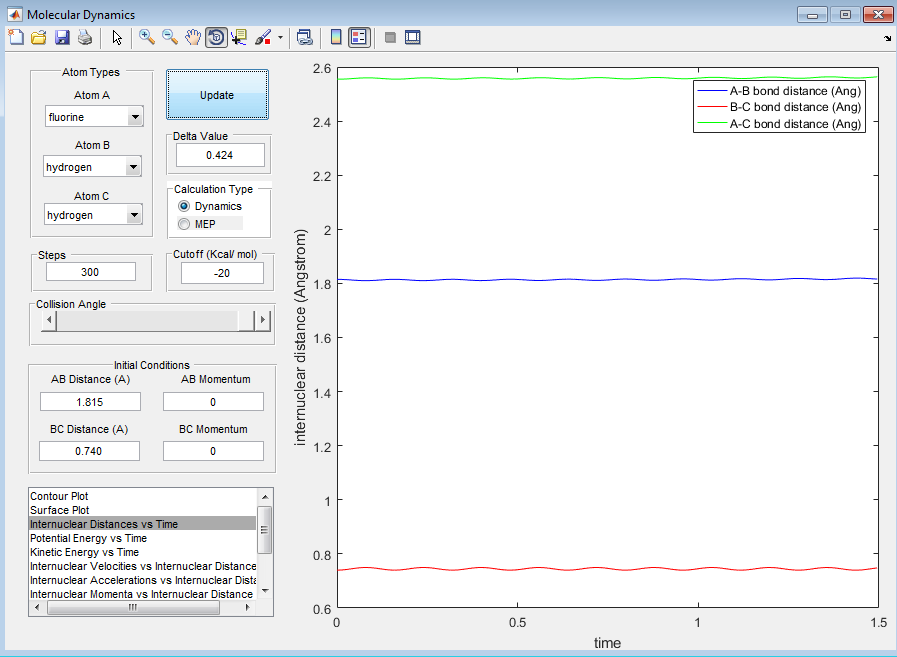
Task: Open the Atom C hydrogen dropdown
Action: click(93, 215)
